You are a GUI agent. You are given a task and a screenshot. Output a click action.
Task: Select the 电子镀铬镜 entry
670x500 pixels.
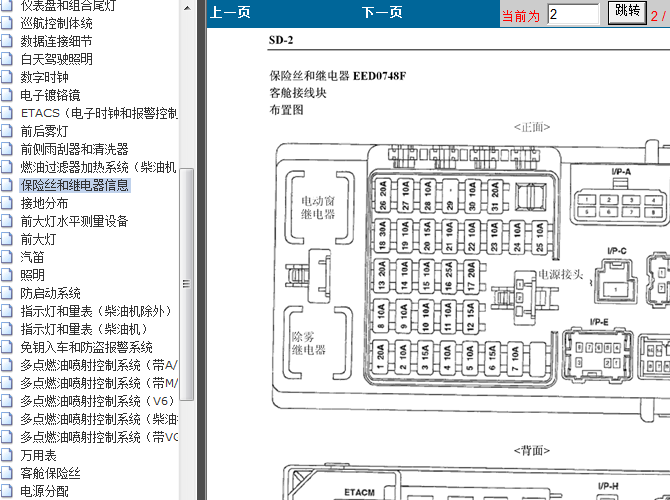50,95
